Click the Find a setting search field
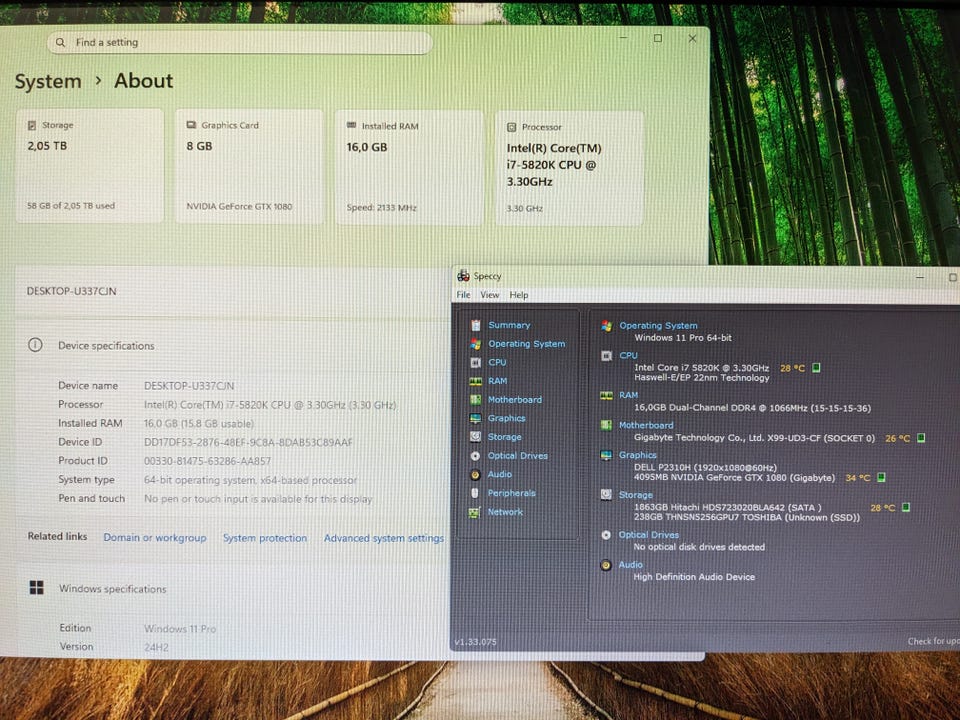960x720 pixels. (239, 42)
